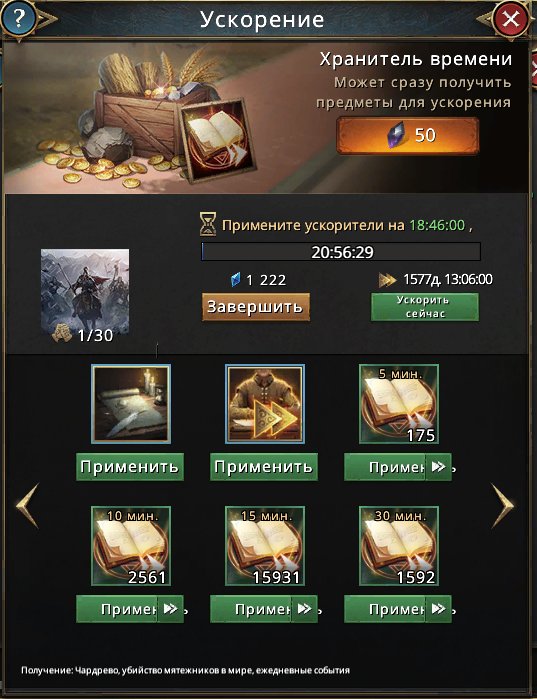Viewport: 537px width, 699px height.
Task: Select the 30 мин. speedup book icon
Action: tap(399, 546)
